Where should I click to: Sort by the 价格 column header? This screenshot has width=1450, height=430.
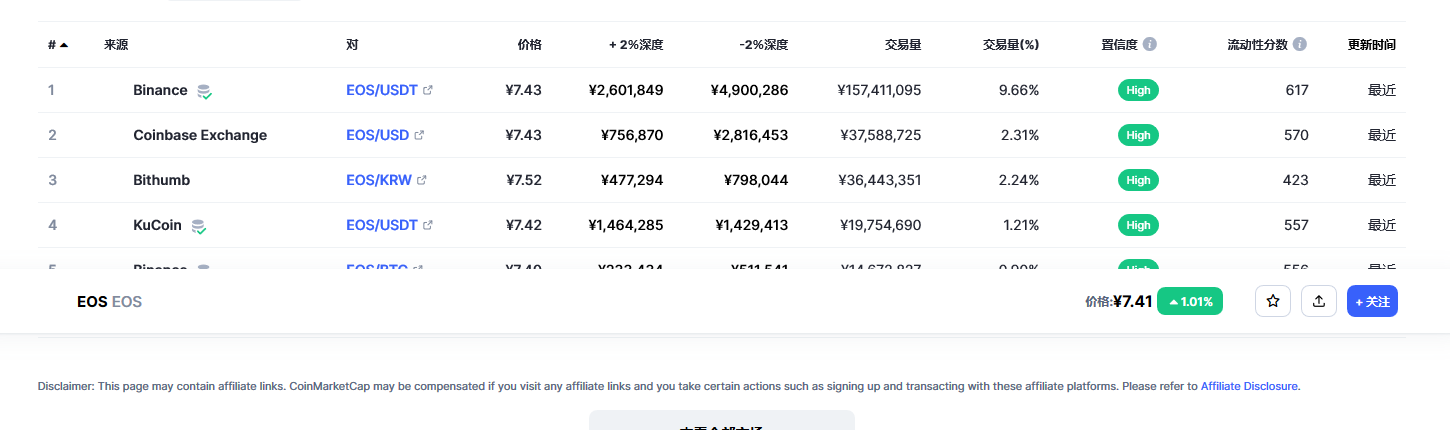click(x=529, y=45)
